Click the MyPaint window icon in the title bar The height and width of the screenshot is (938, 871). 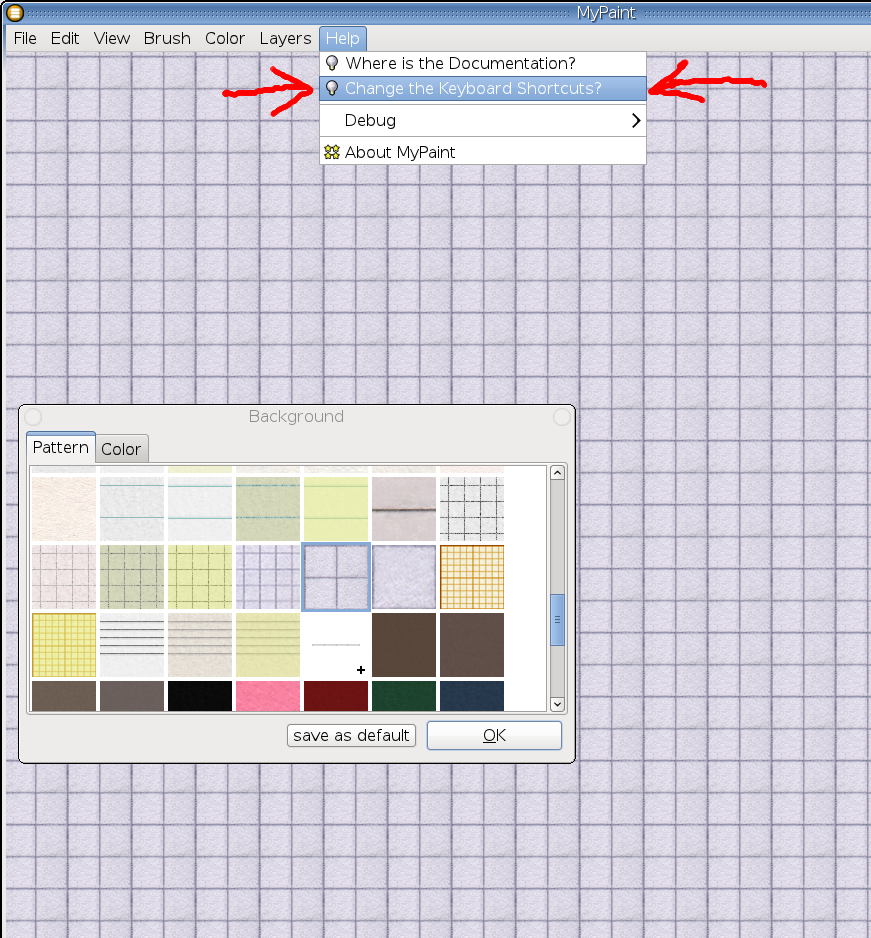coord(15,12)
